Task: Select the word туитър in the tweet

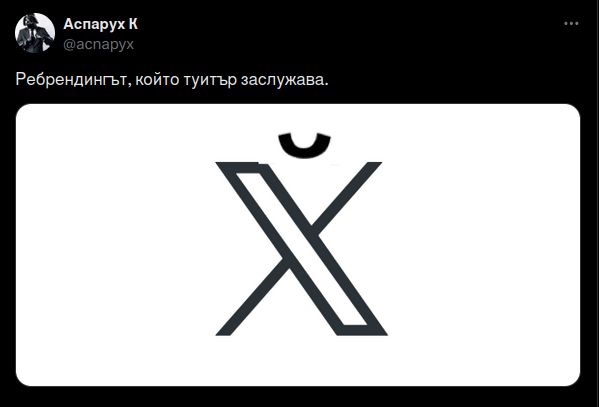Action: (210, 80)
